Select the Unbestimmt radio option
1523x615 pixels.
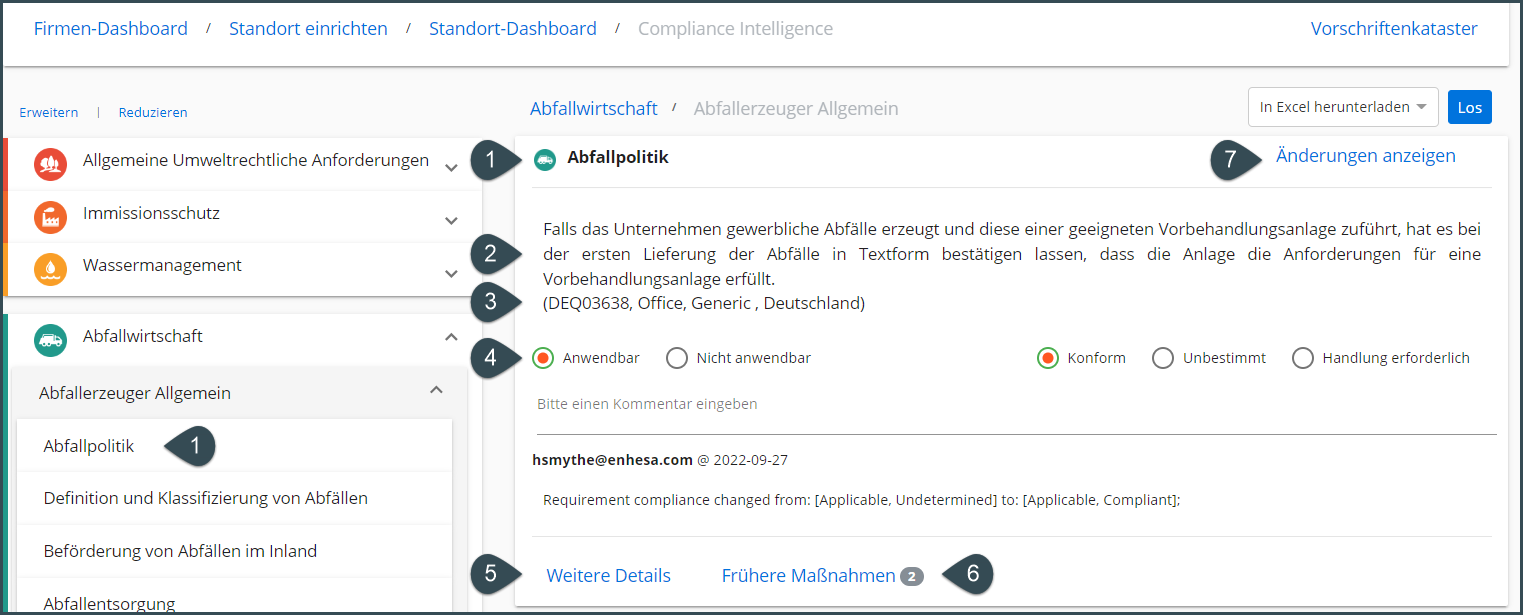tap(1163, 358)
